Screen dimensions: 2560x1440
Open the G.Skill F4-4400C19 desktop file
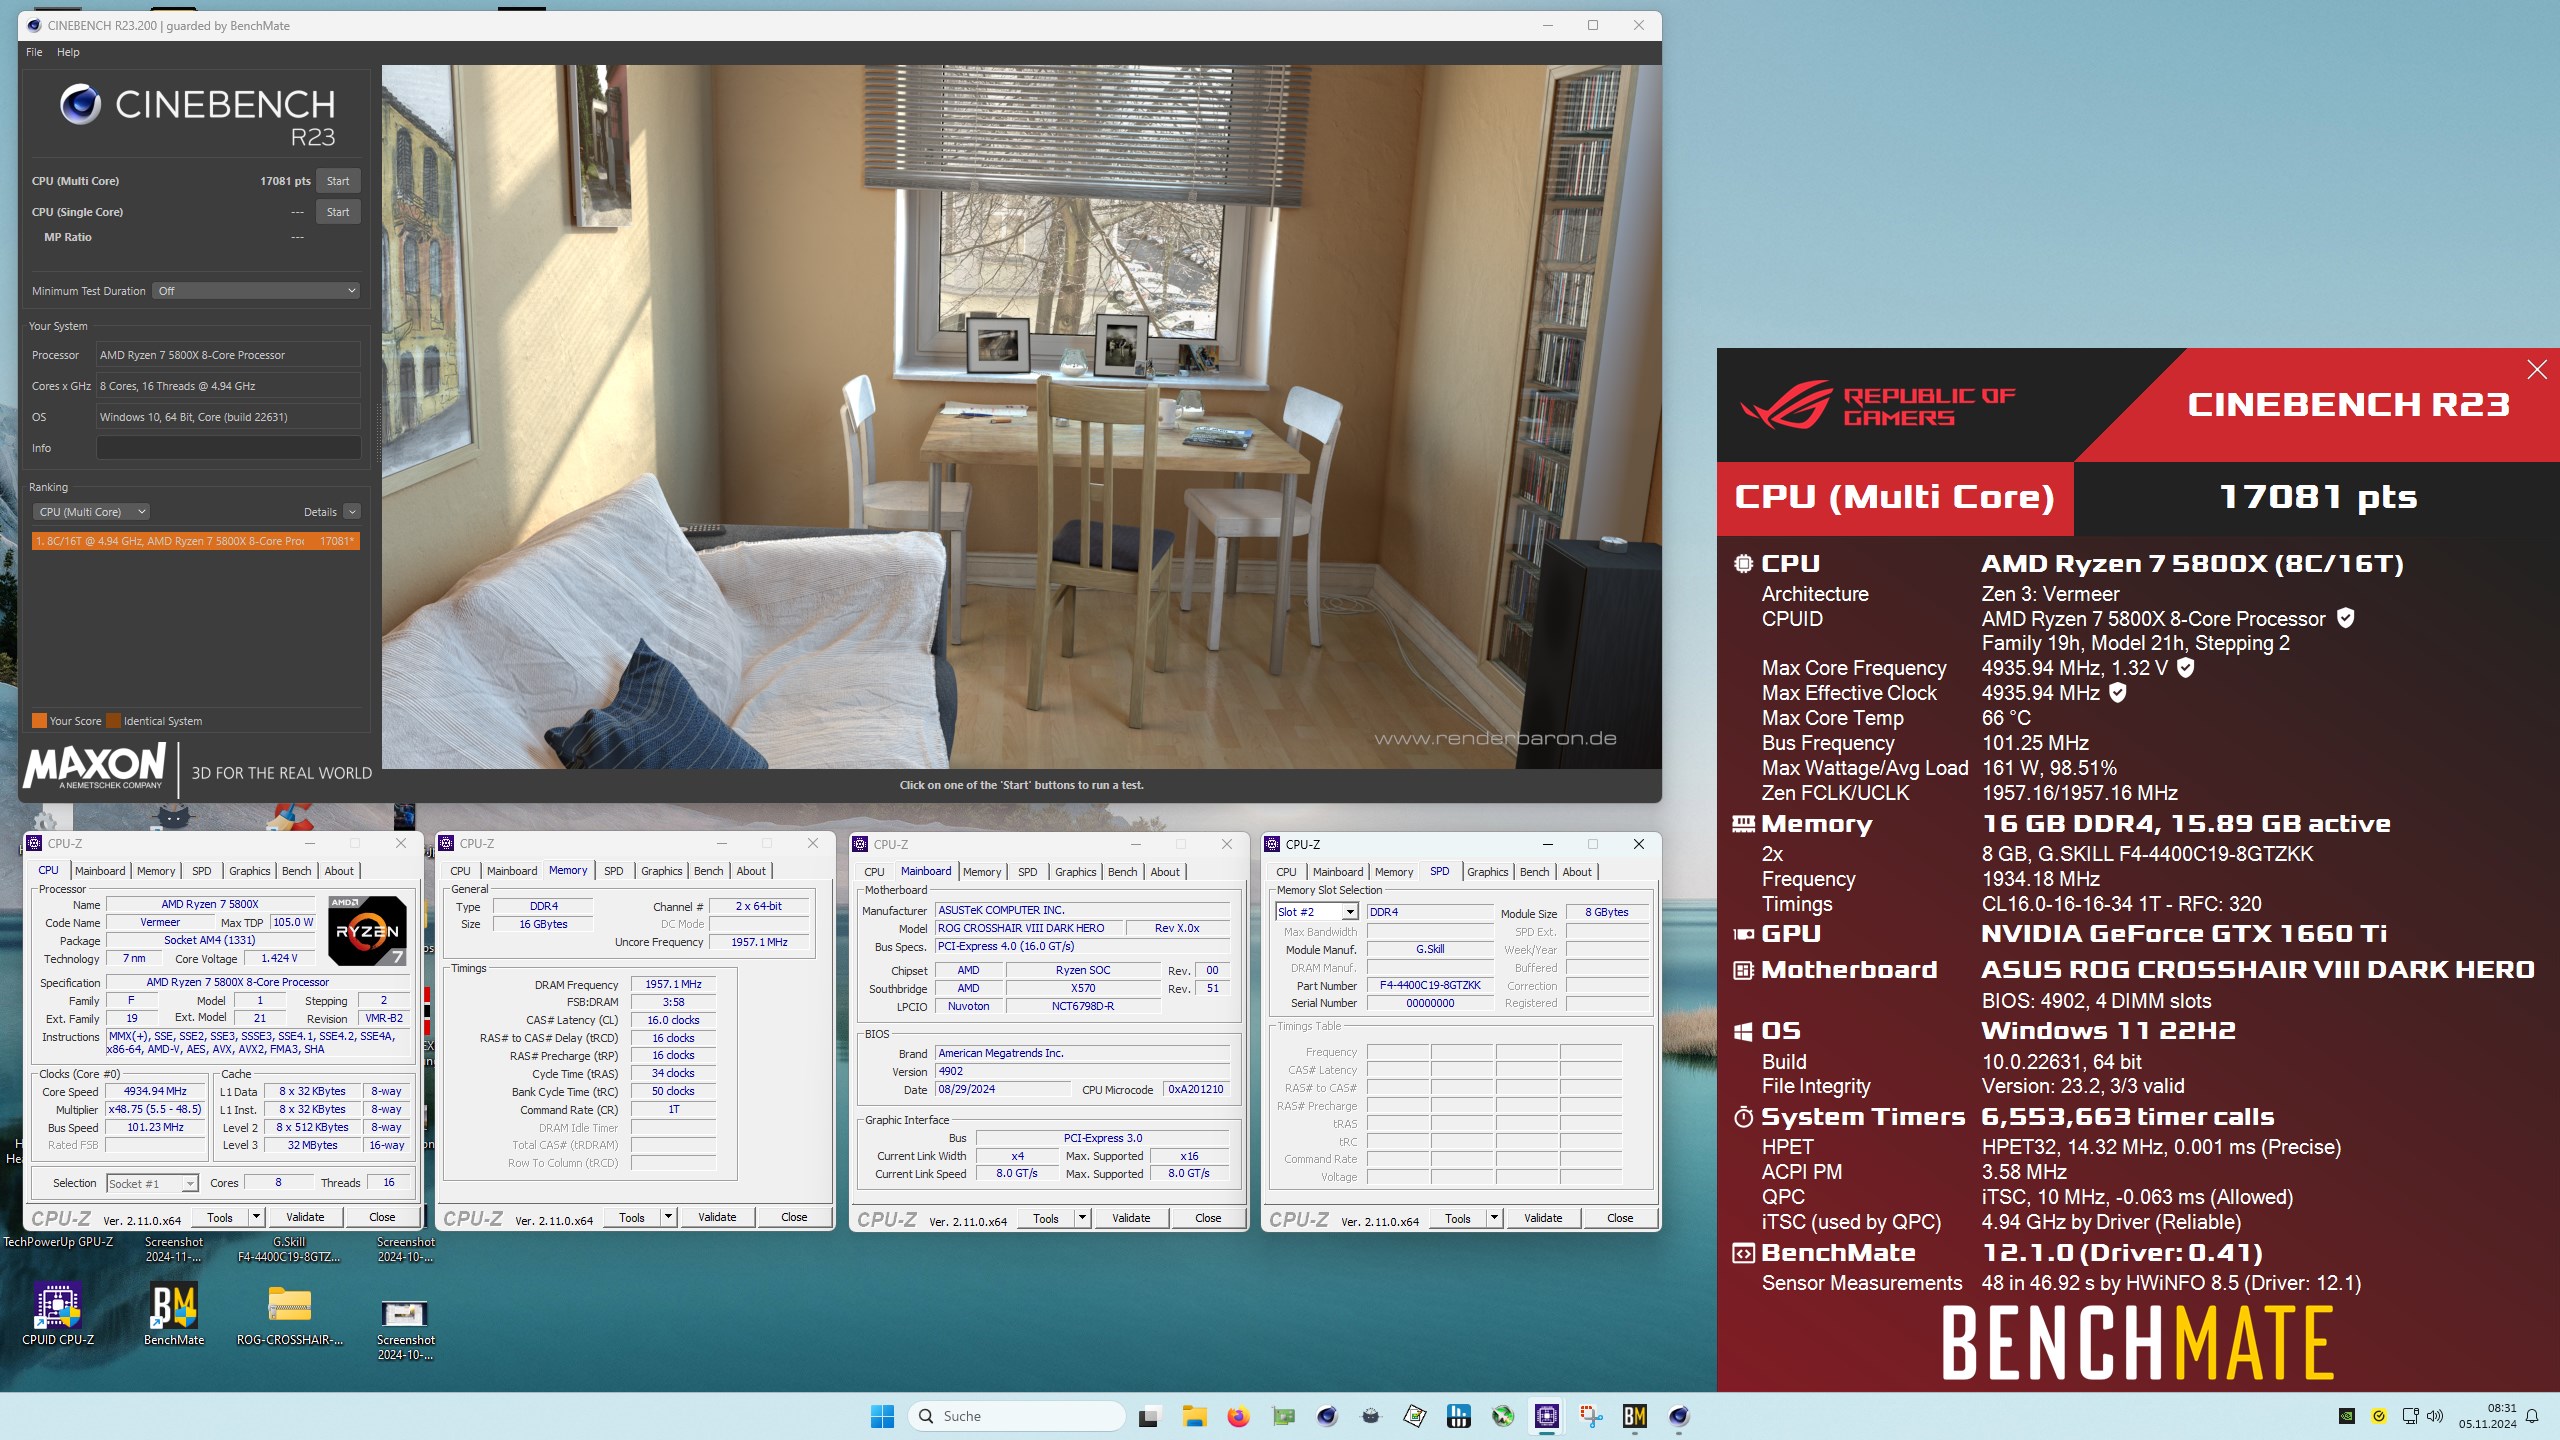pos(289,1249)
